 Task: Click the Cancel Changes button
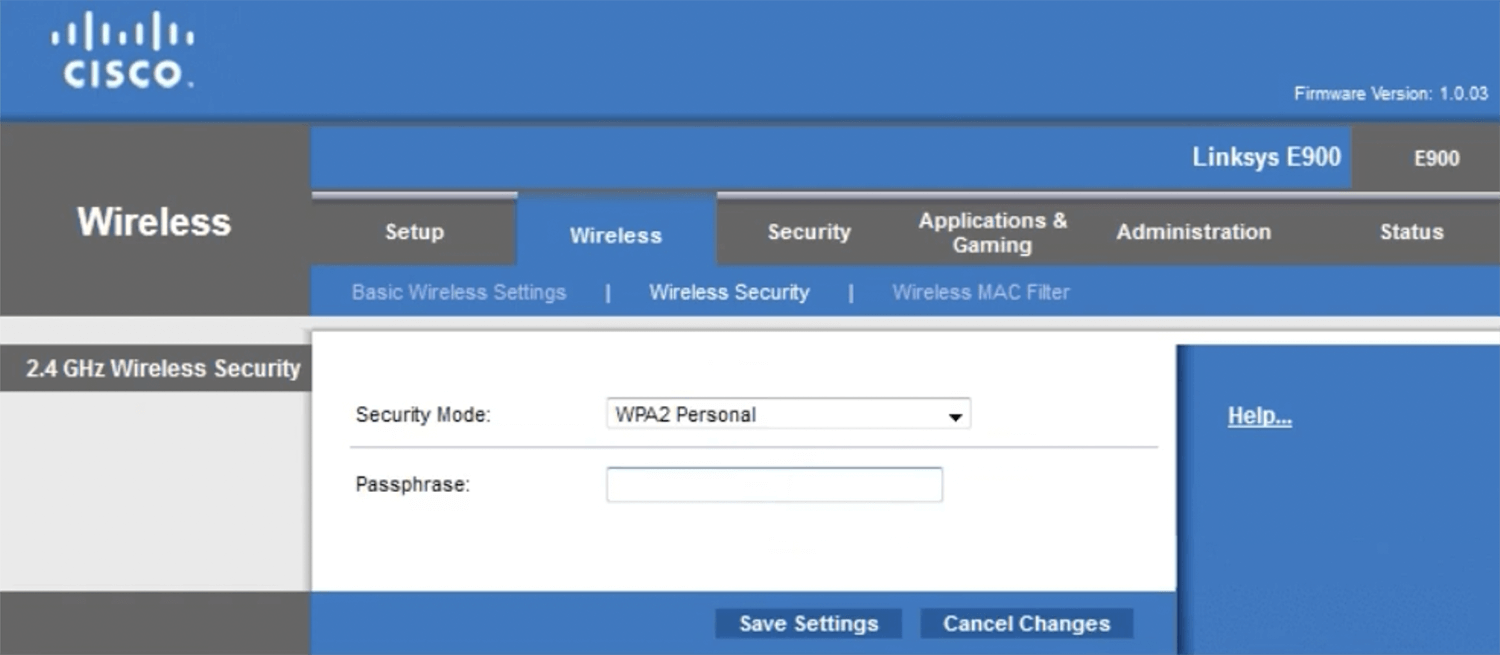pos(1026,624)
